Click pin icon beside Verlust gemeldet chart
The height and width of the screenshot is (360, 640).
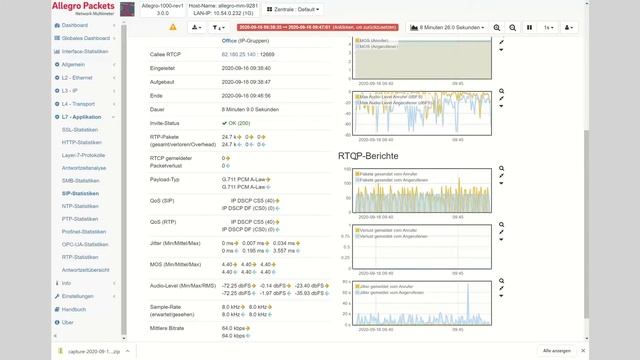point(501,232)
